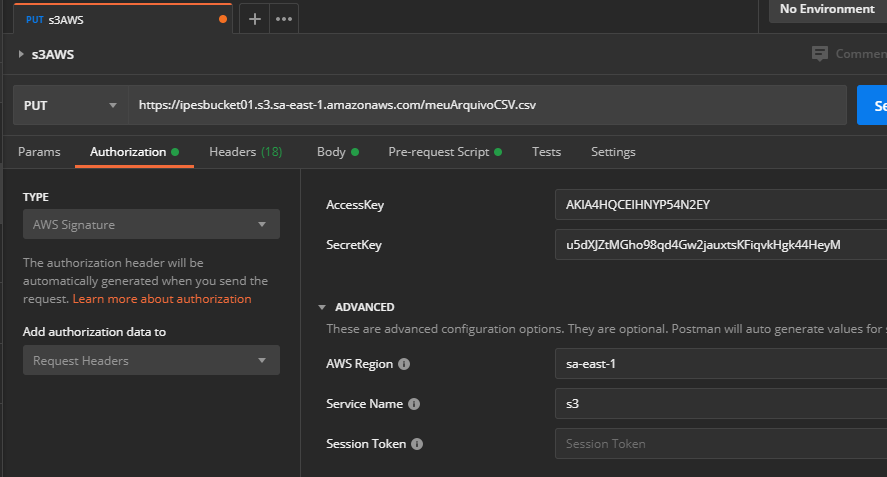Open the Body tab
Screen dimensions: 887x477
click(x=331, y=152)
